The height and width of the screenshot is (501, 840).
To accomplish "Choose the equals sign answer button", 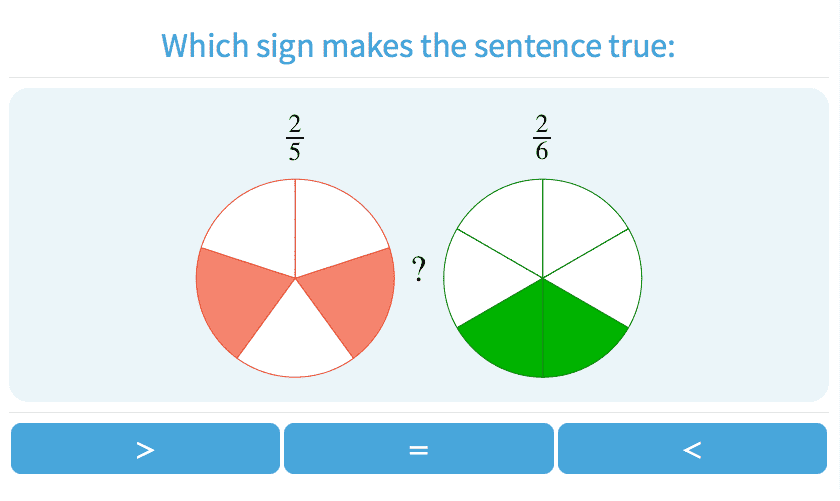I will pyautogui.click(x=418, y=449).
